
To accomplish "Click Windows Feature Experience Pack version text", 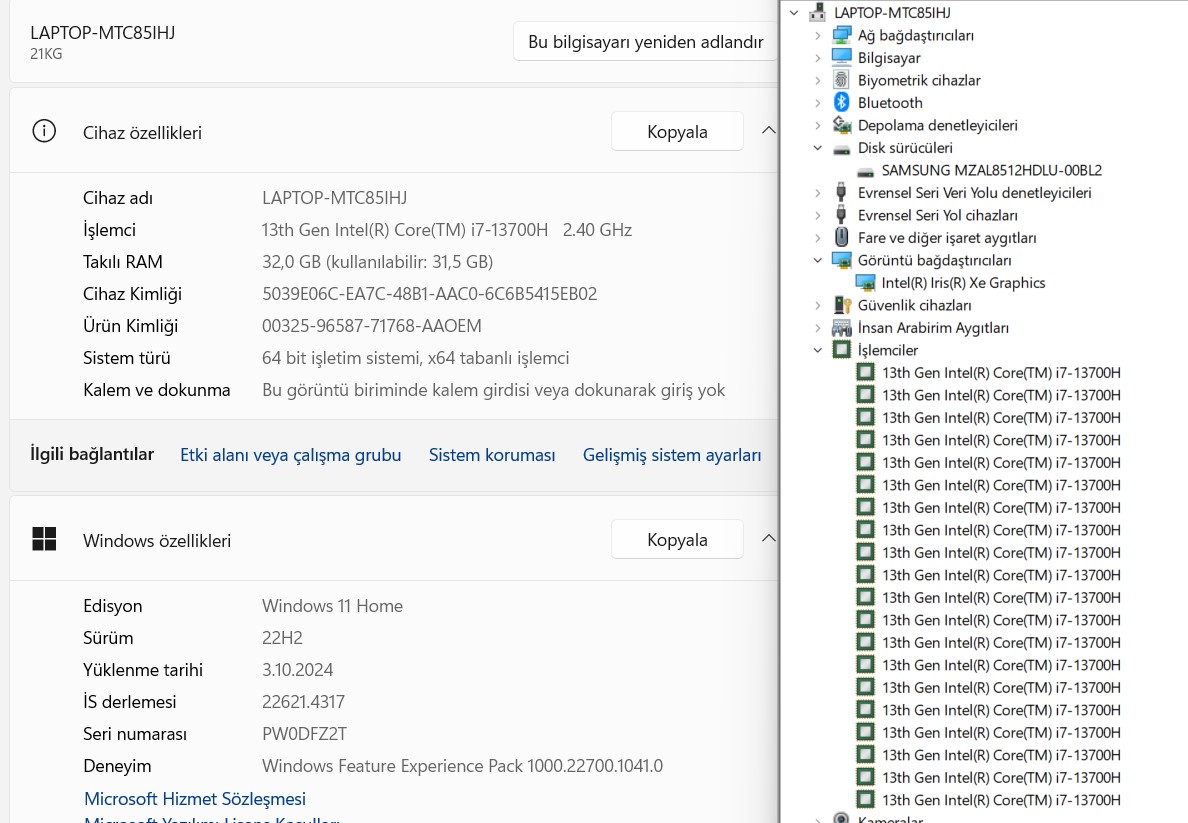I will click(462, 766).
